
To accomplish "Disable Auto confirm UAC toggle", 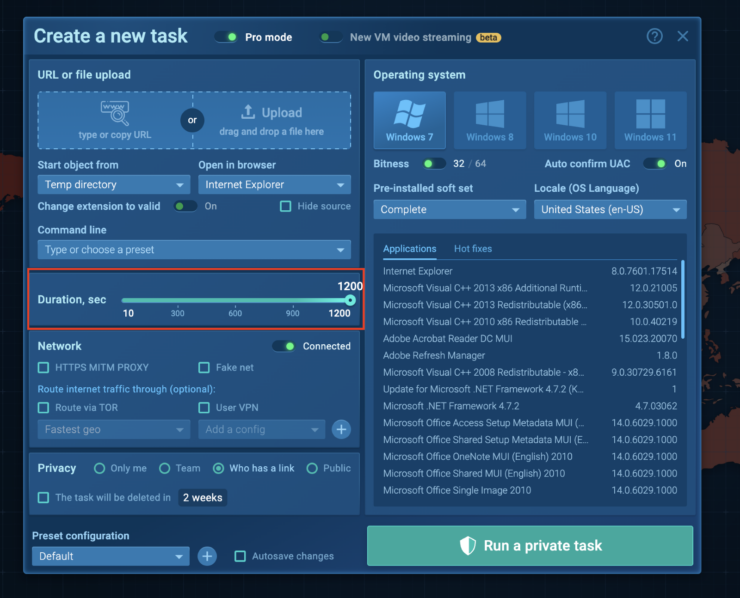I will point(654,164).
